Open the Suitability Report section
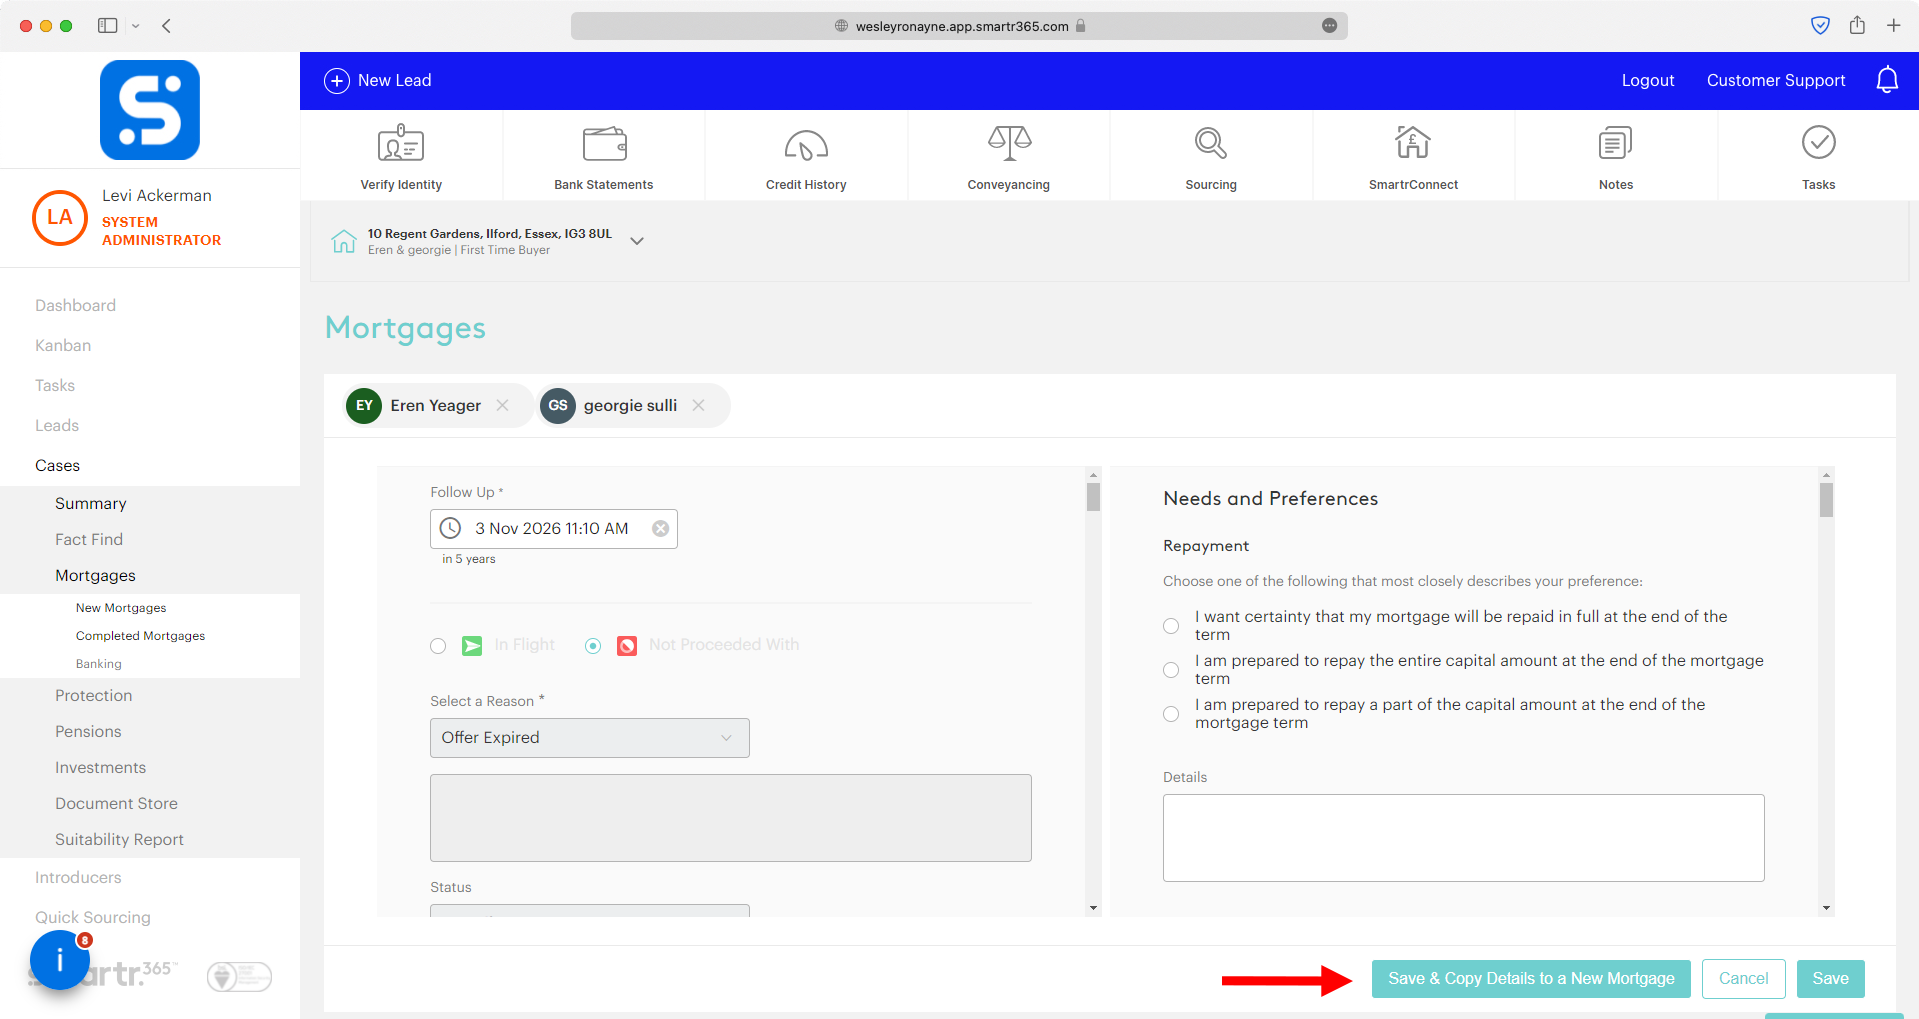 click(119, 840)
